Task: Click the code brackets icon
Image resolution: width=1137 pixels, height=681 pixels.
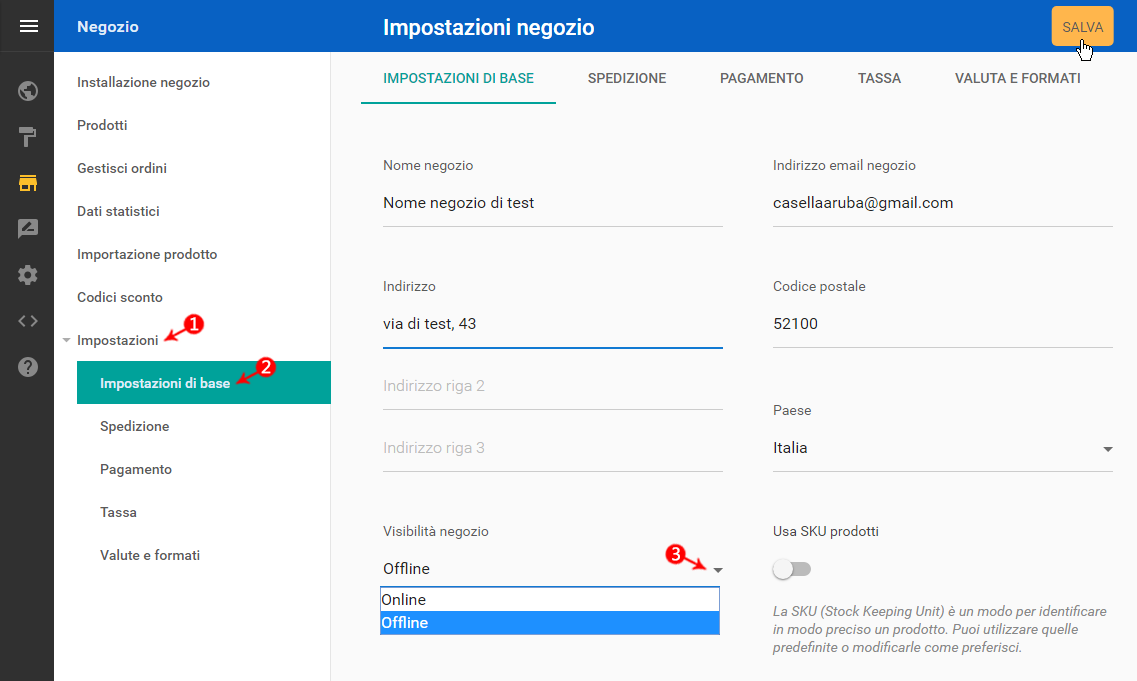Action: pos(28,321)
